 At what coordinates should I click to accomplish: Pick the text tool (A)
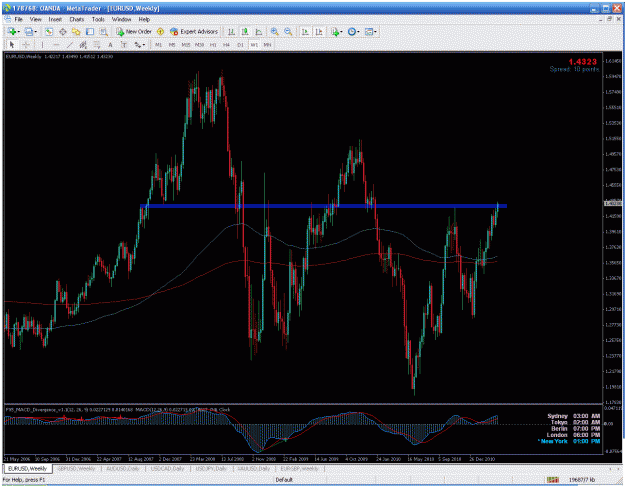[x=110, y=45]
